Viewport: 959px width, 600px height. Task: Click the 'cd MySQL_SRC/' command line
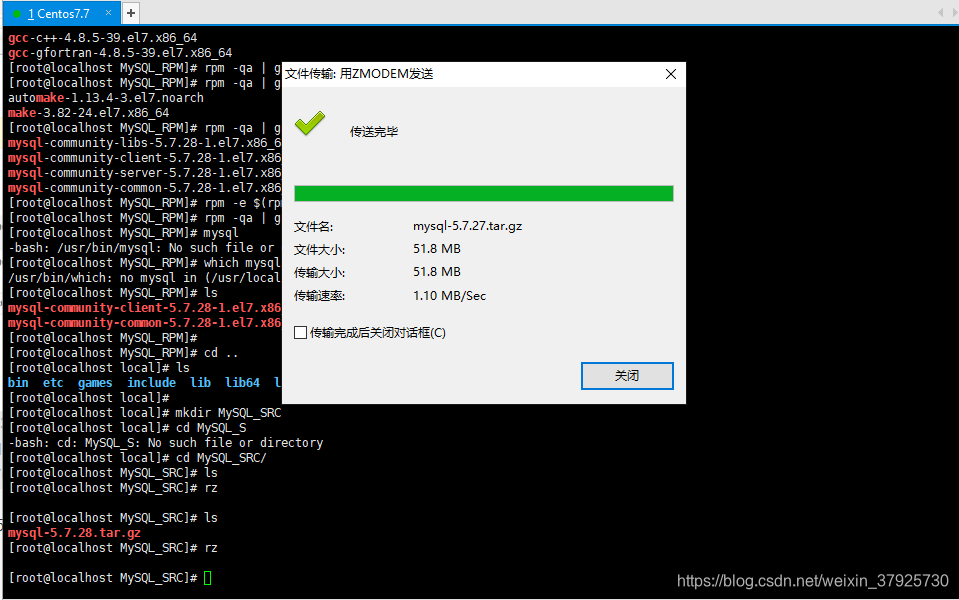pos(137,458)
